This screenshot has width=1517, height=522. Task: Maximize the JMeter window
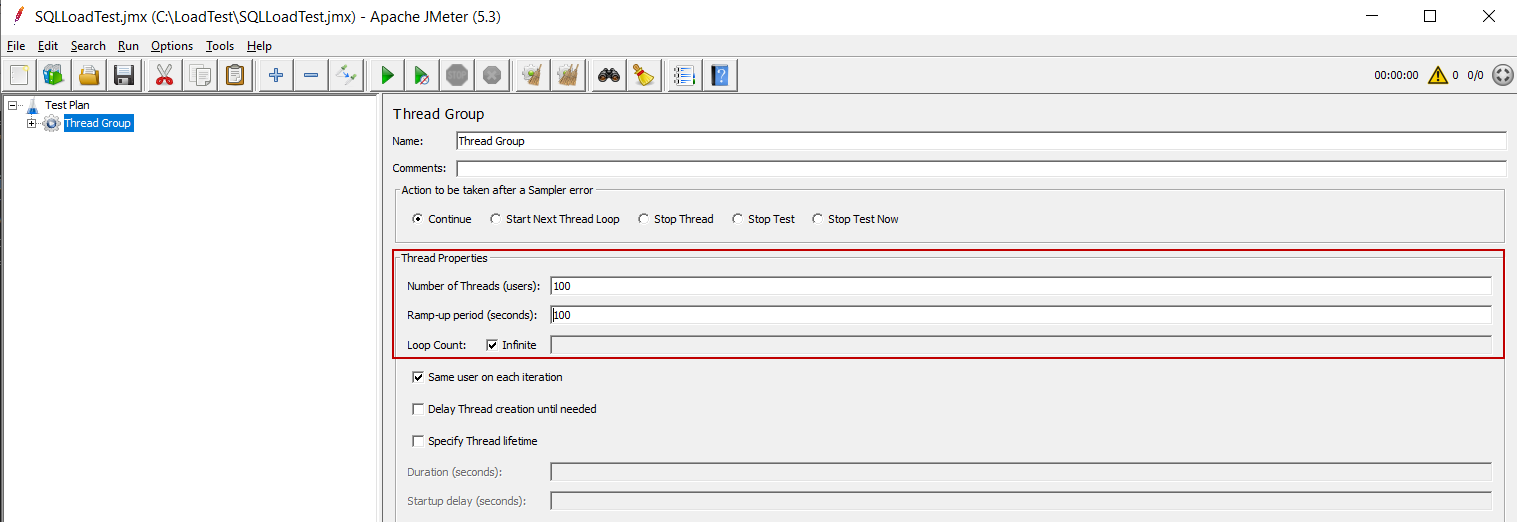(1430, 16)
